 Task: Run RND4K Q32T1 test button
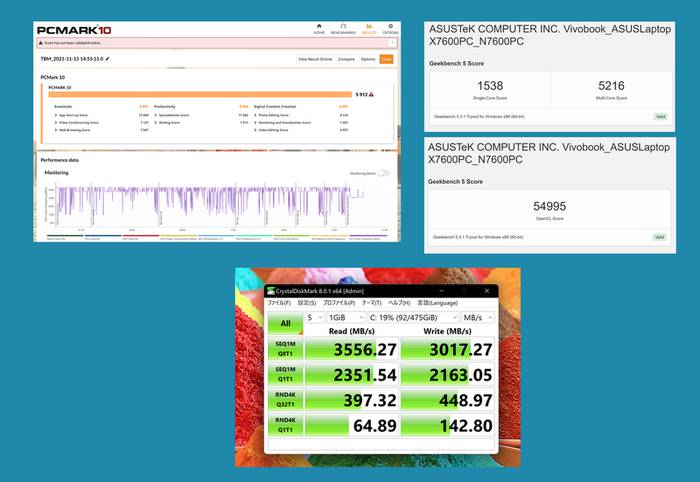tap(285, 399)
